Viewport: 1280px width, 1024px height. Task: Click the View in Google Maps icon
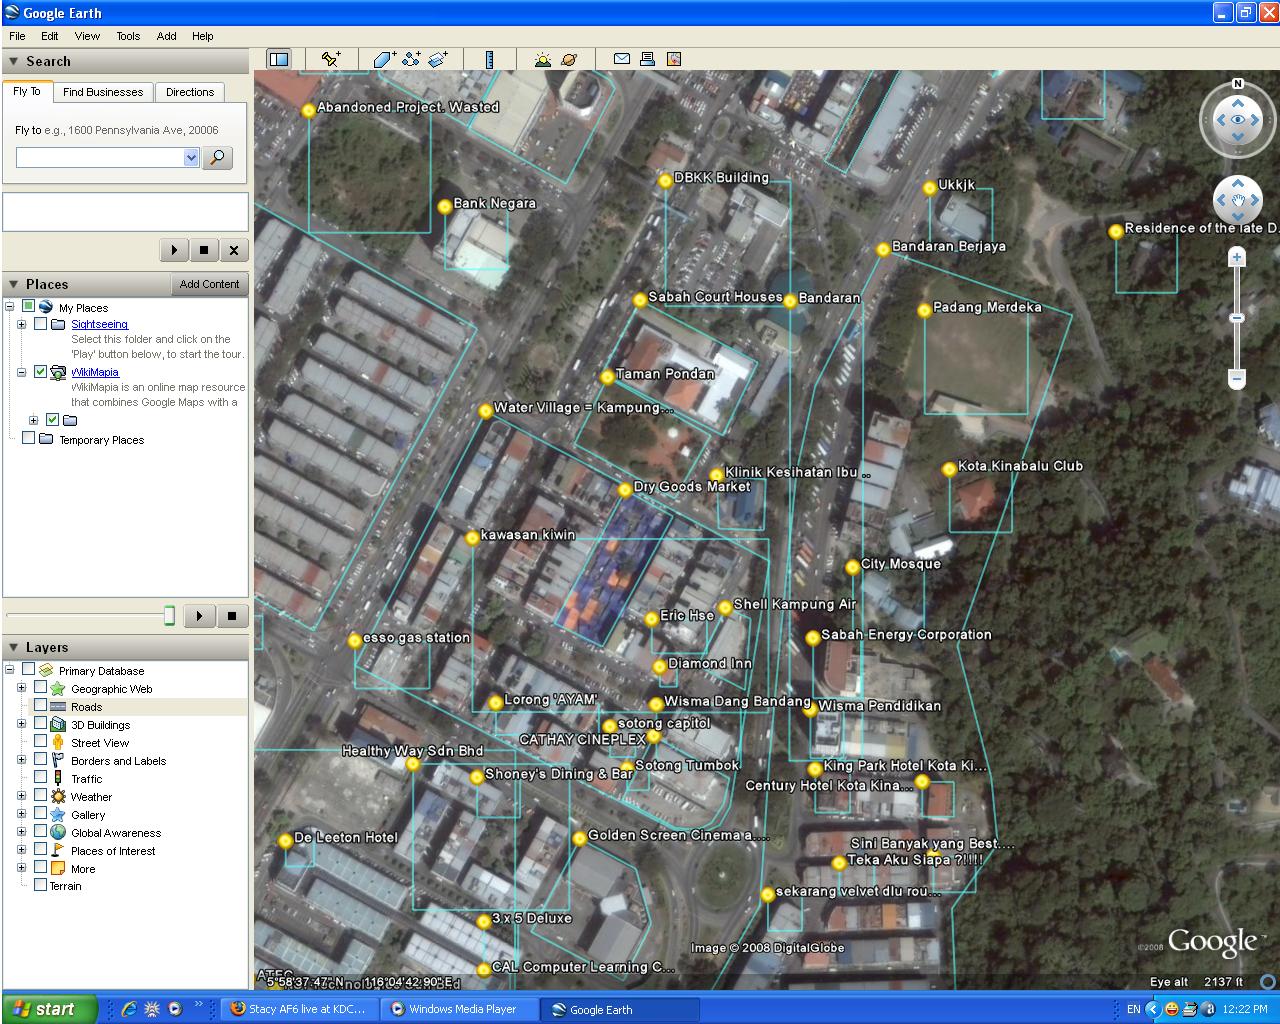[674, 59]
